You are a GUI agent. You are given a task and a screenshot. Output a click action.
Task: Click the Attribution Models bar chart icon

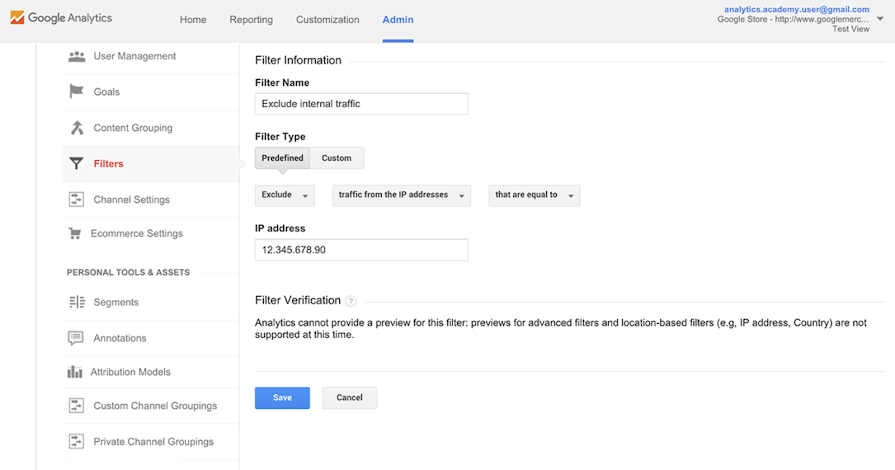75,372
